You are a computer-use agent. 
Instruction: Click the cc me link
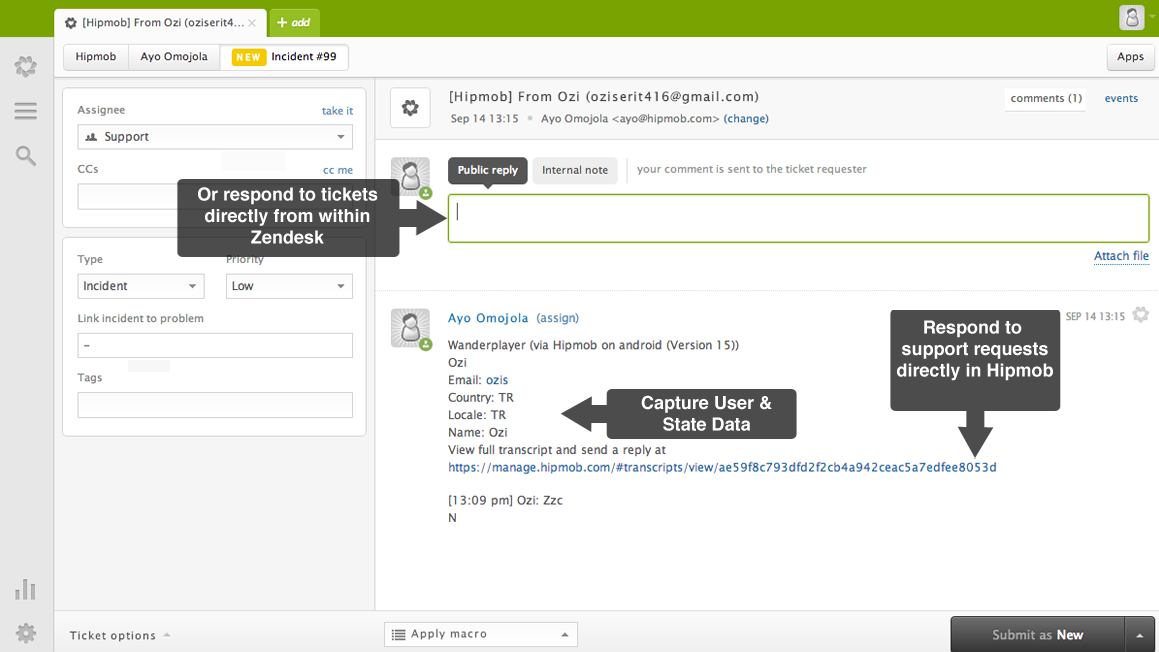coord(338,170)
